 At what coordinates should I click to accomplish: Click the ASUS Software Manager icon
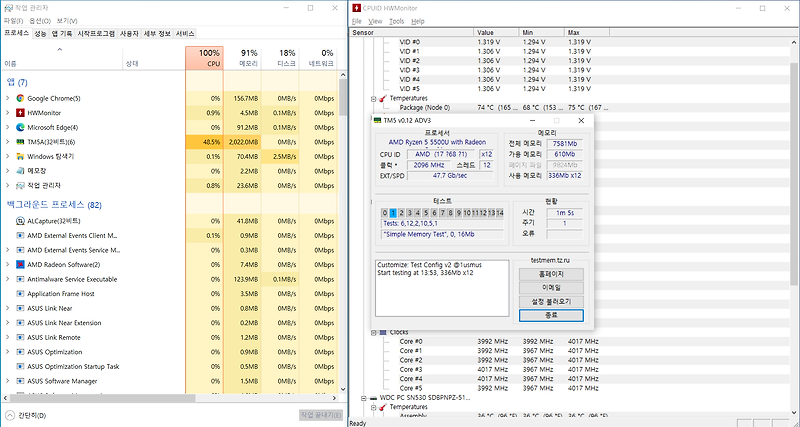coord(20,381)
